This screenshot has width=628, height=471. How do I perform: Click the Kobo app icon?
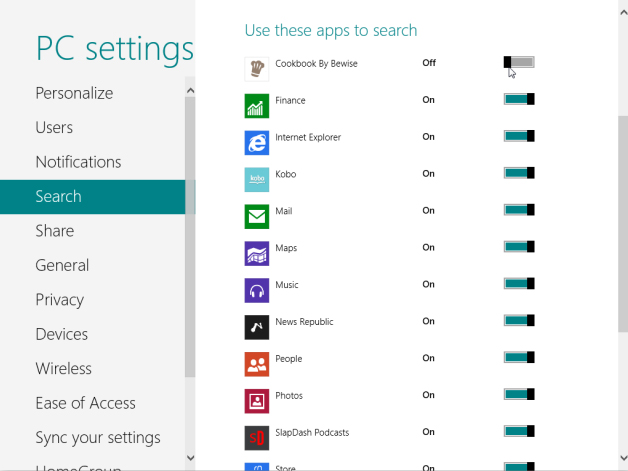tap(257, 180)
